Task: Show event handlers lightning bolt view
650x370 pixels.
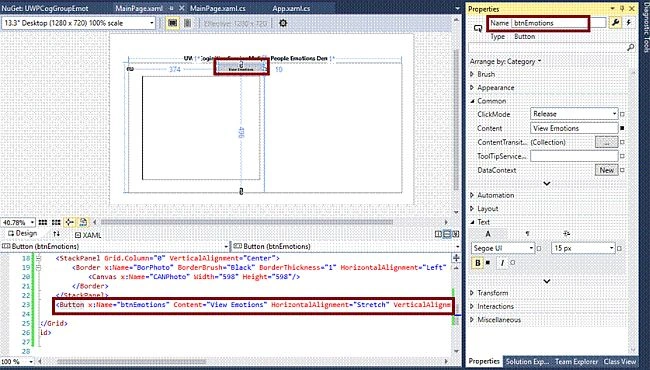Action: pyautogui.click(x=629, y=23)
